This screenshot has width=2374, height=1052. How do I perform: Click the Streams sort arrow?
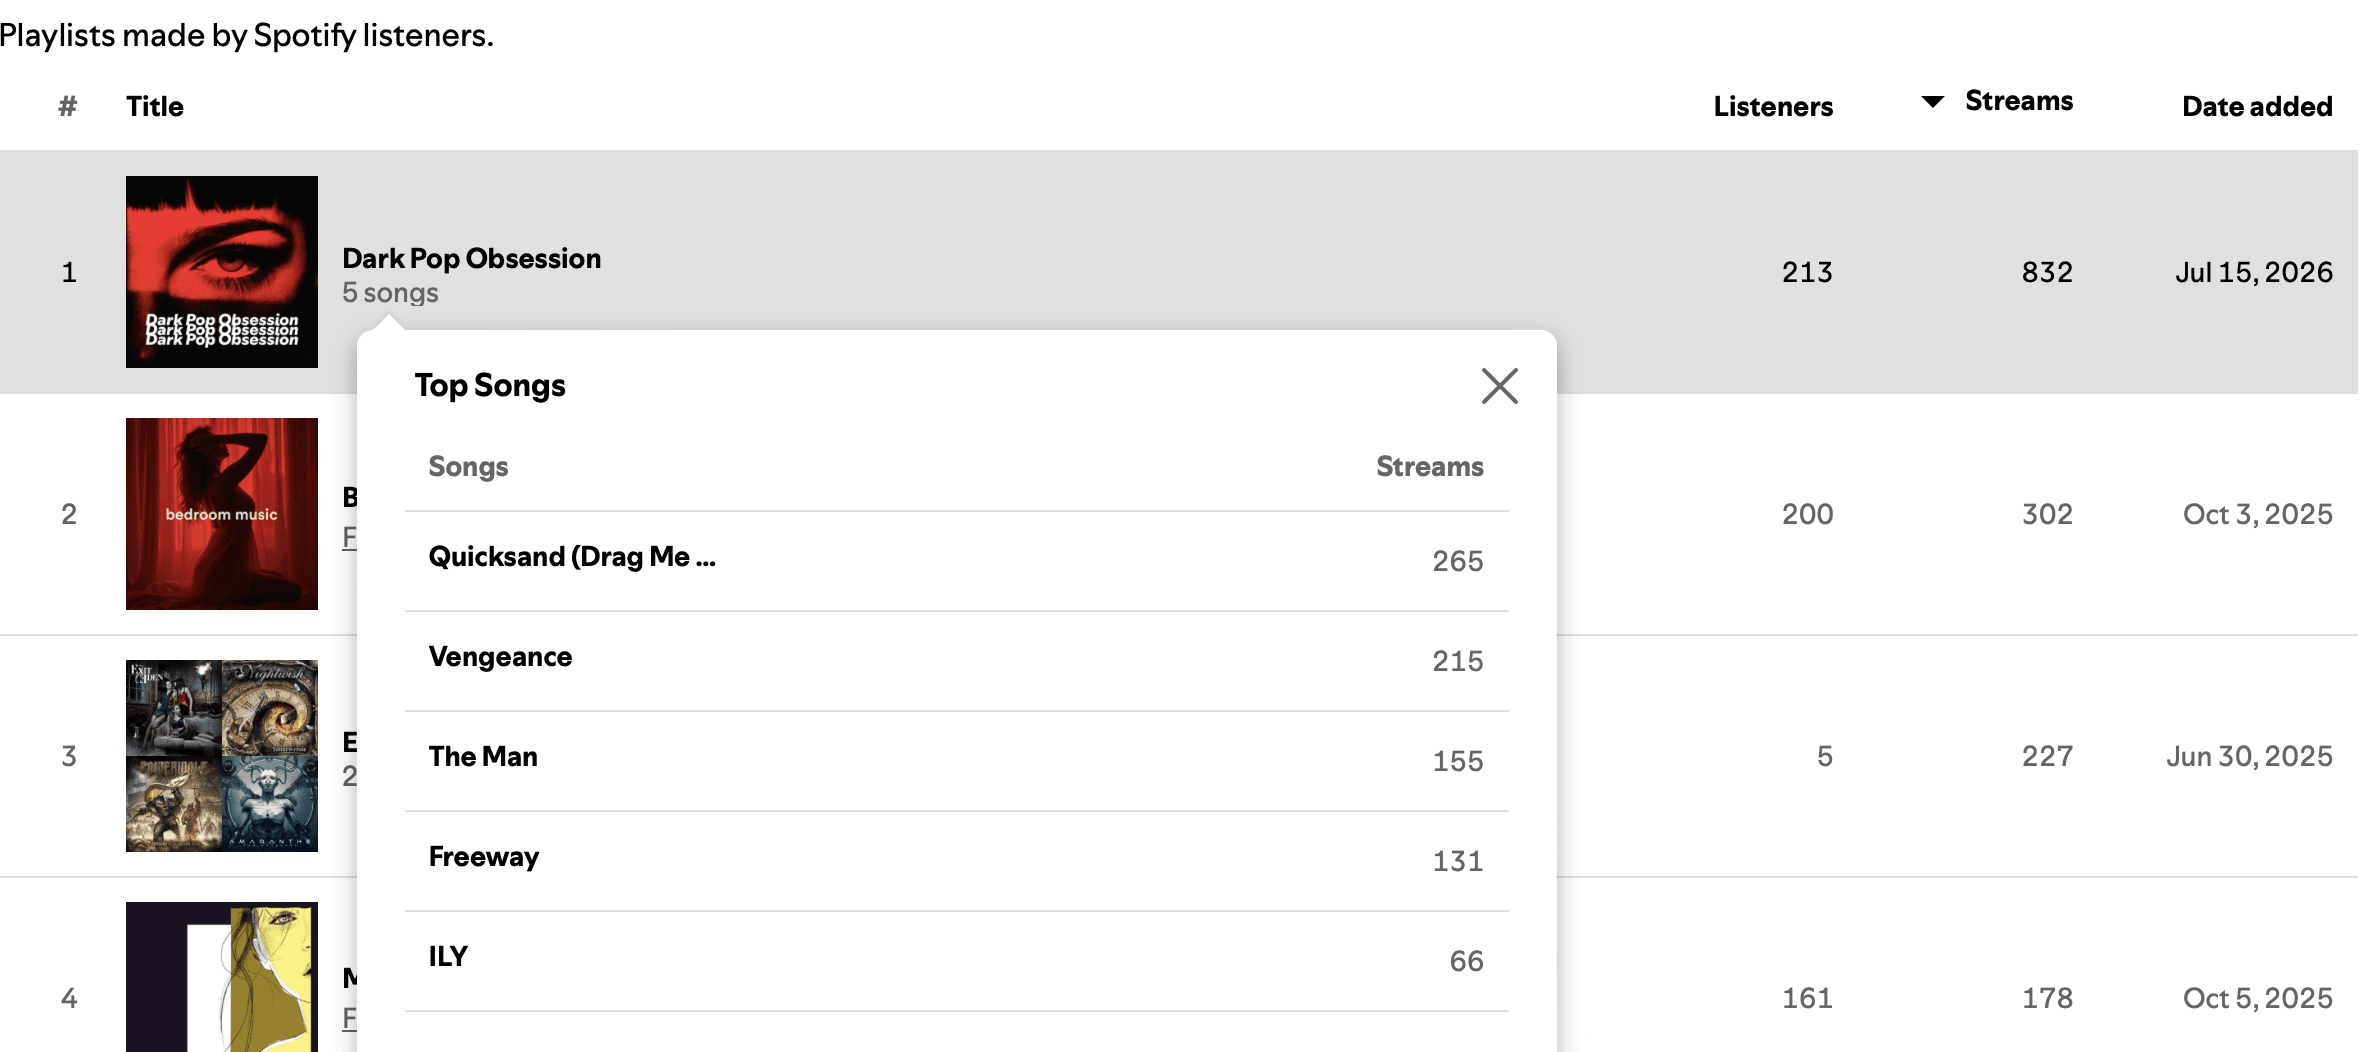[x=1932, y=101]
